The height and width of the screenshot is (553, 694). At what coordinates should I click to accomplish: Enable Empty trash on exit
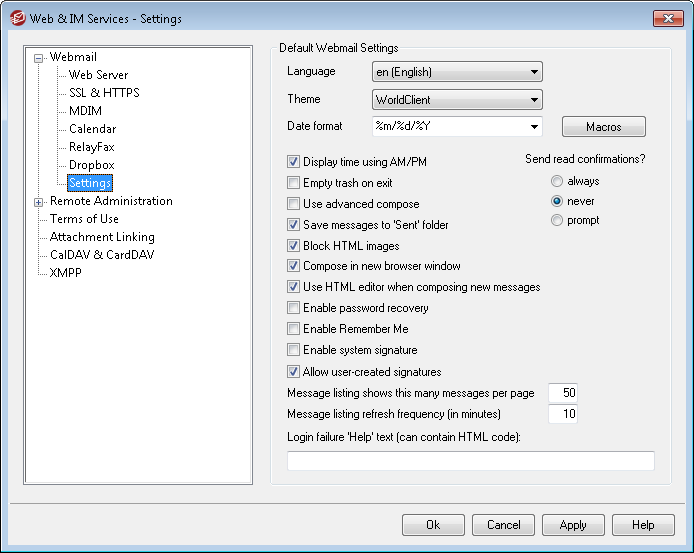click(x=294, y=183)
